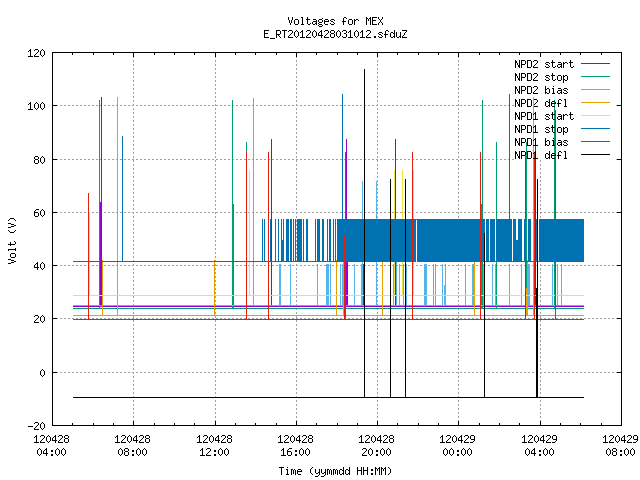Click the -20 y-axis tick label
Screen dimensions: 640x480
[x=36, y=426]
